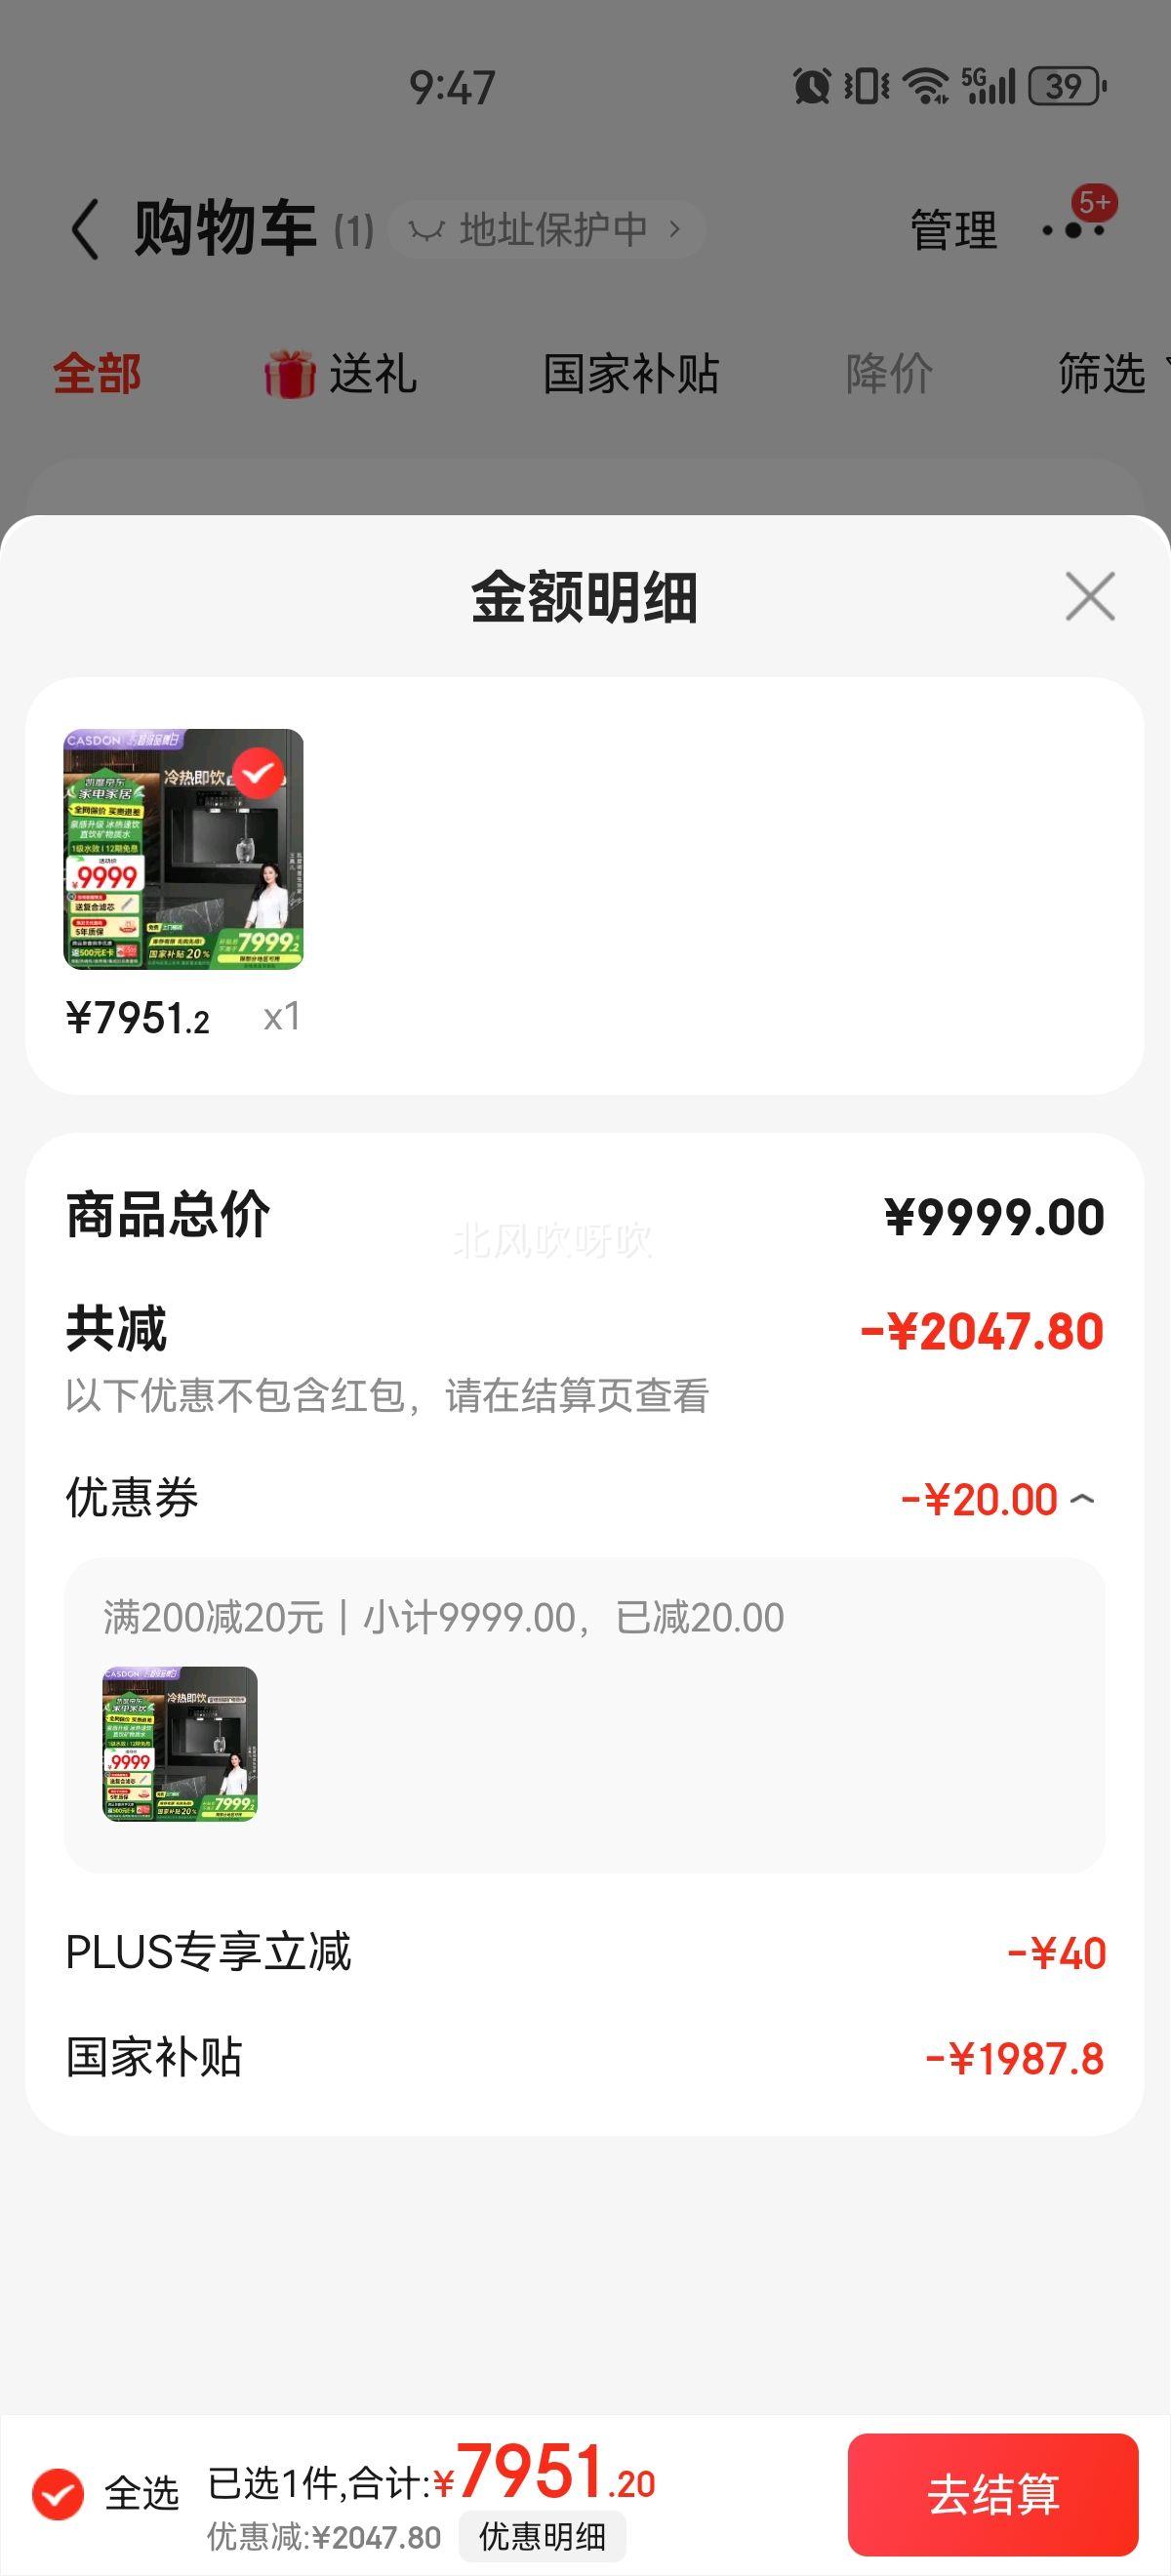The width and height of the screenshot is (1171, 2576).
Task: Tap the coupon section product thumbnail
Action: point(180,1743)
